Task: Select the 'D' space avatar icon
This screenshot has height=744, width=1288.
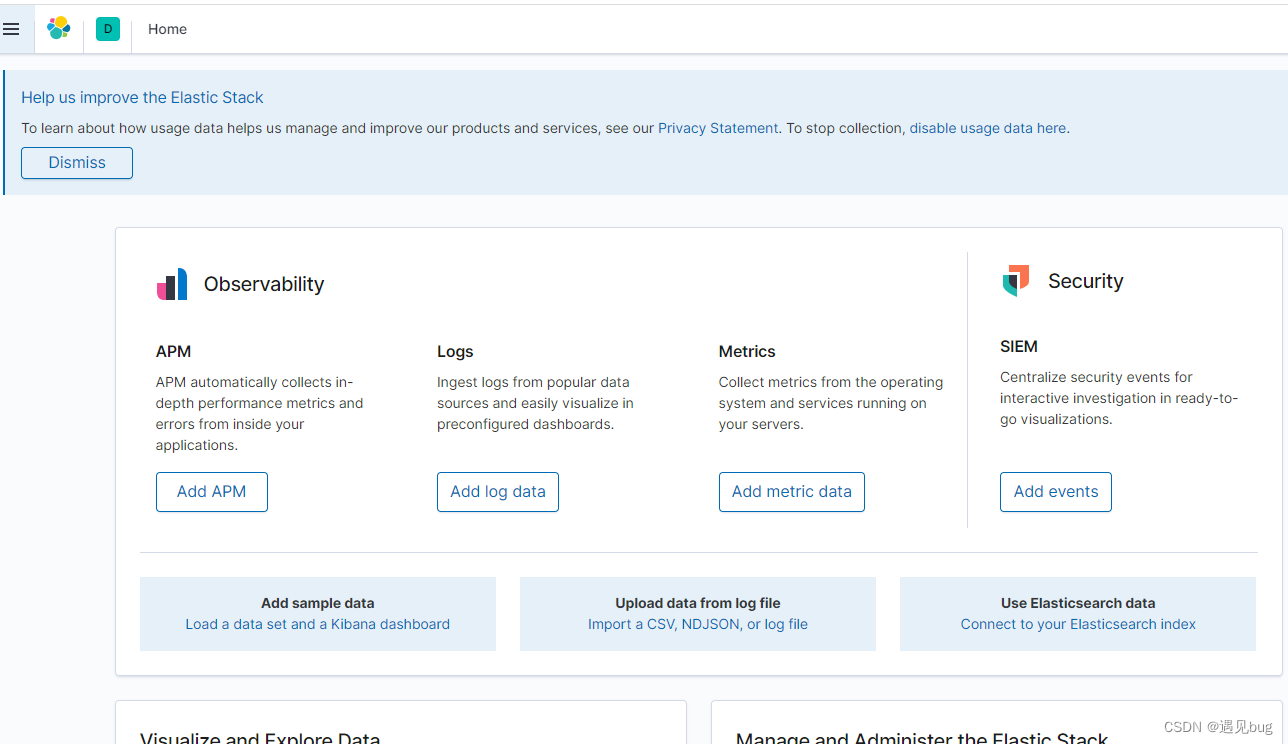Action: coord(107,29)
